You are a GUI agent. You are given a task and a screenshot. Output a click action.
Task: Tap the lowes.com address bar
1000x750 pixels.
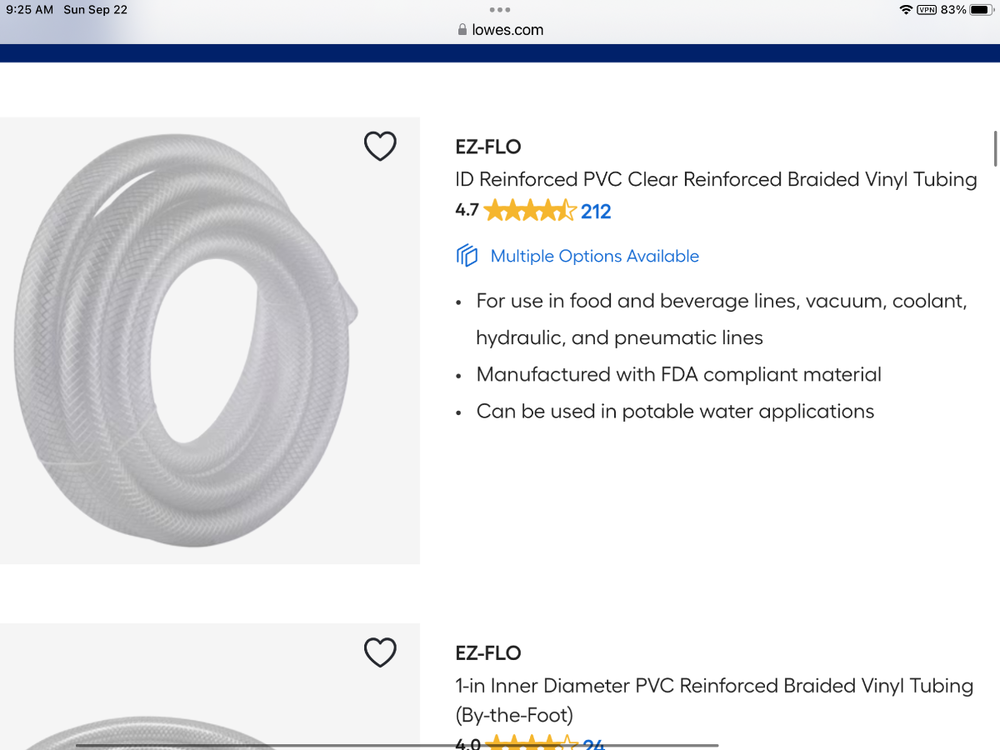click(500, 30)
